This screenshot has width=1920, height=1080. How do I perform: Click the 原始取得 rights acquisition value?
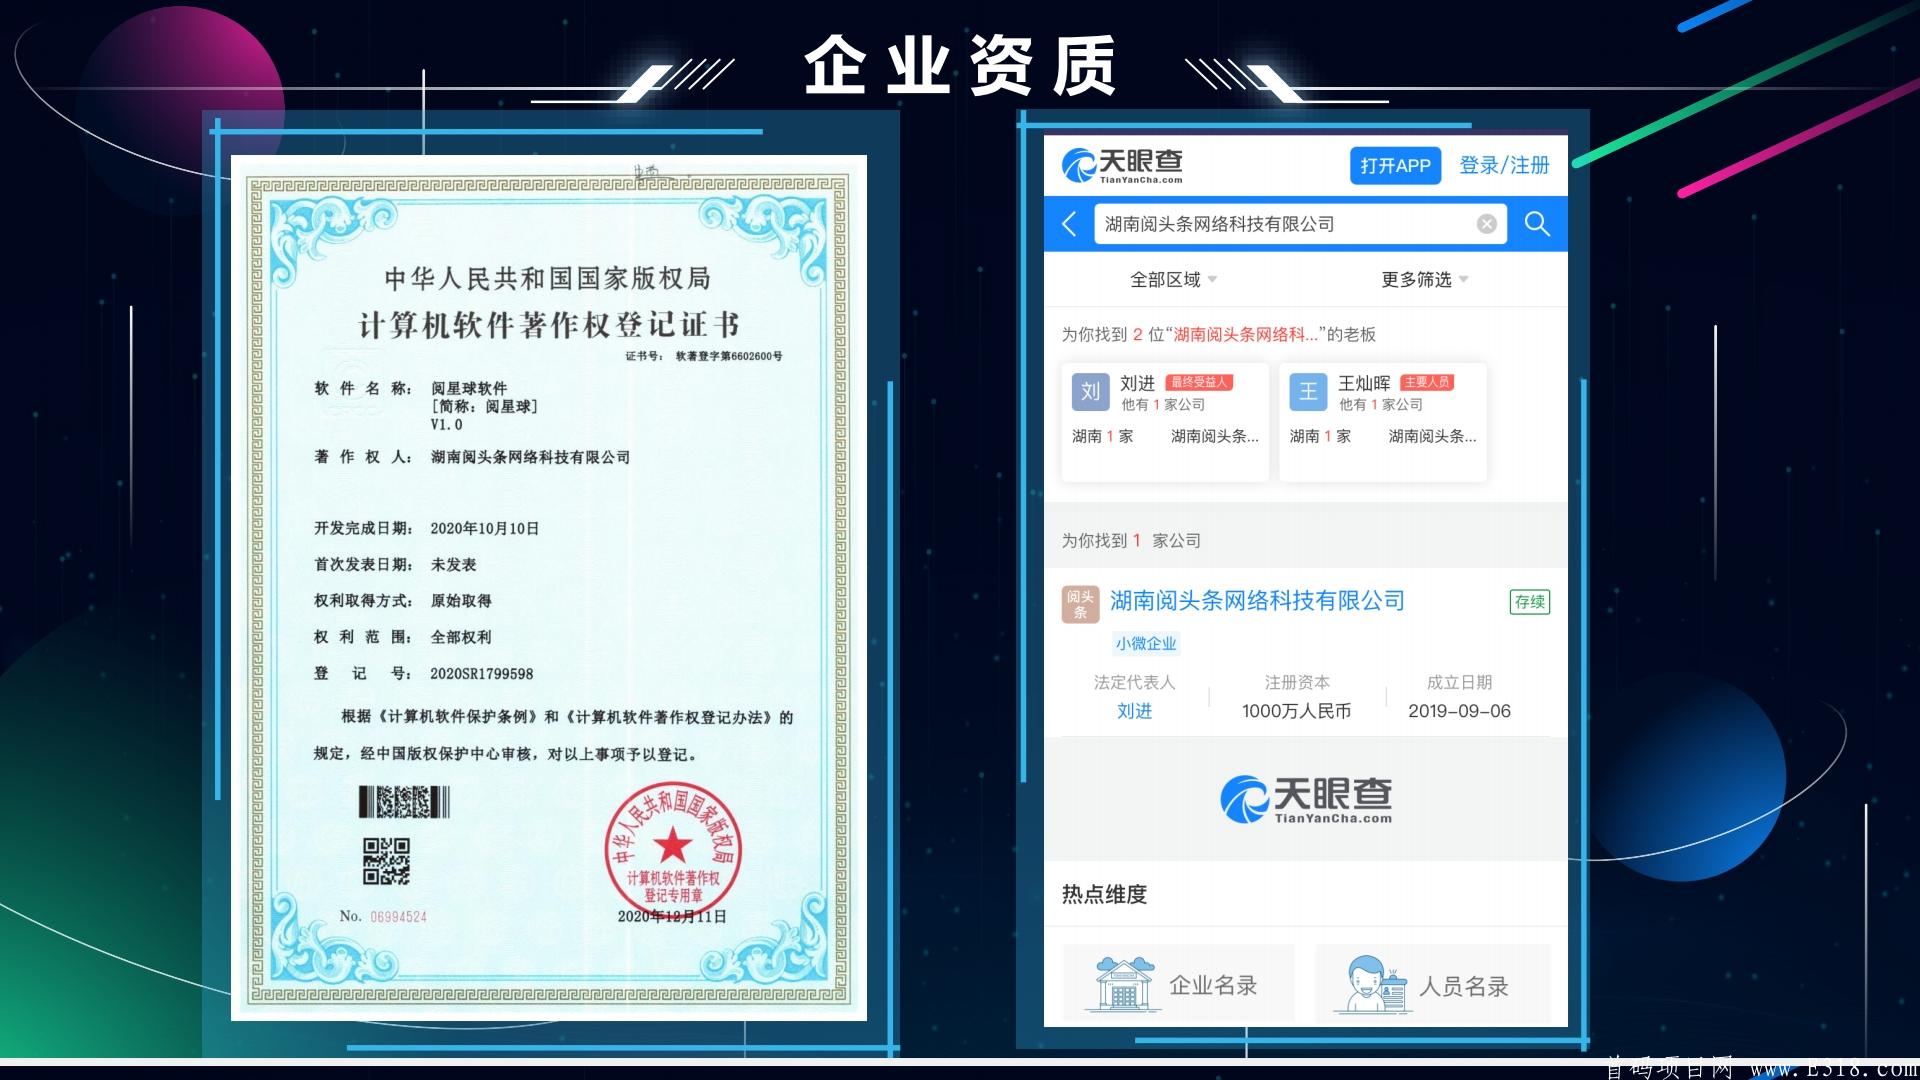tap(461, 601)
